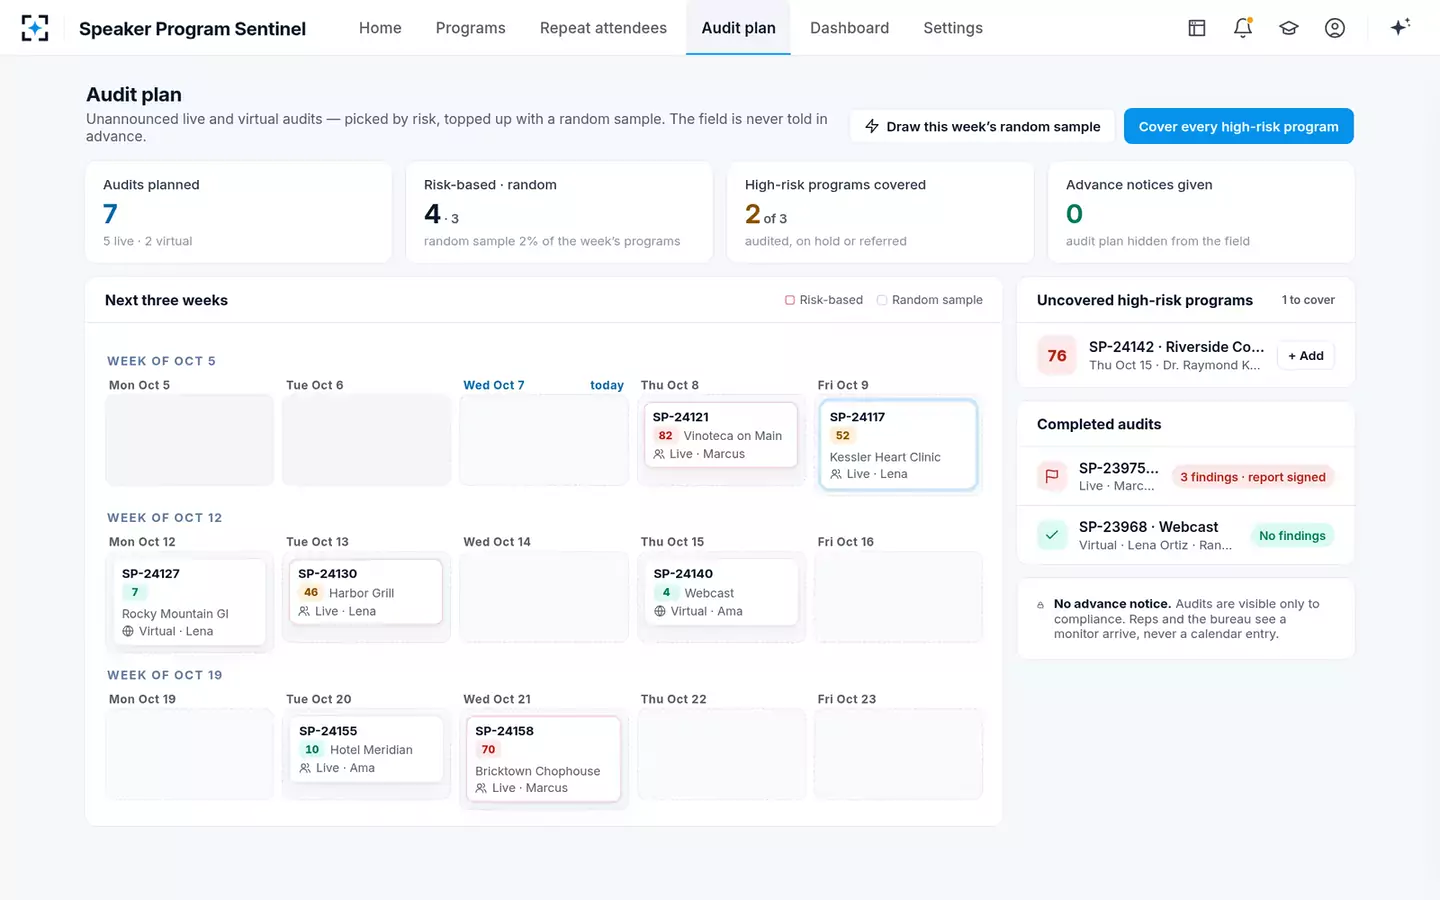The image size is (1440, 900).
Task: Click the Risk-based · random stat card
Action: tap(559, 212)
